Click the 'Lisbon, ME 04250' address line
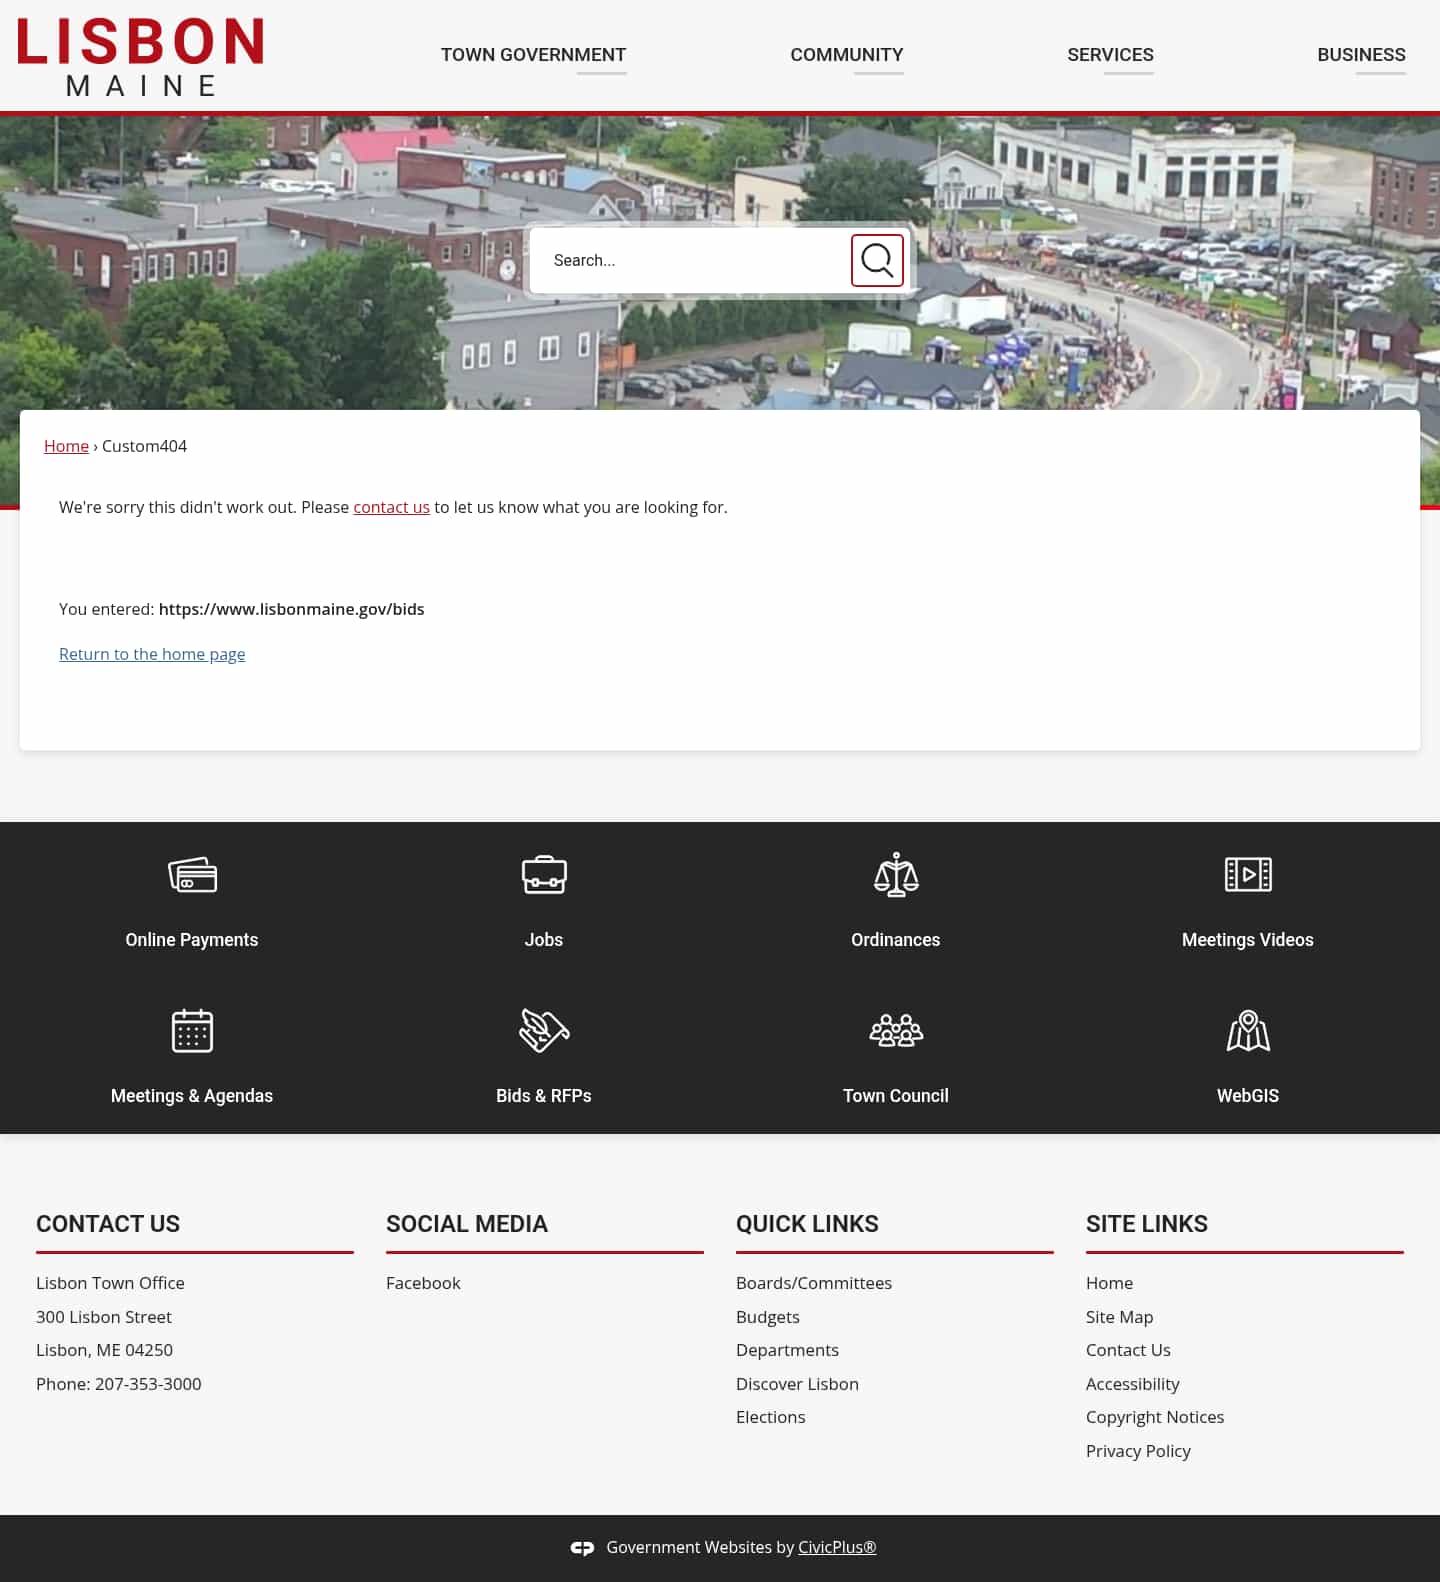The width and height of the screenshot is (1440, 1582). click(x=104, y=1350)
